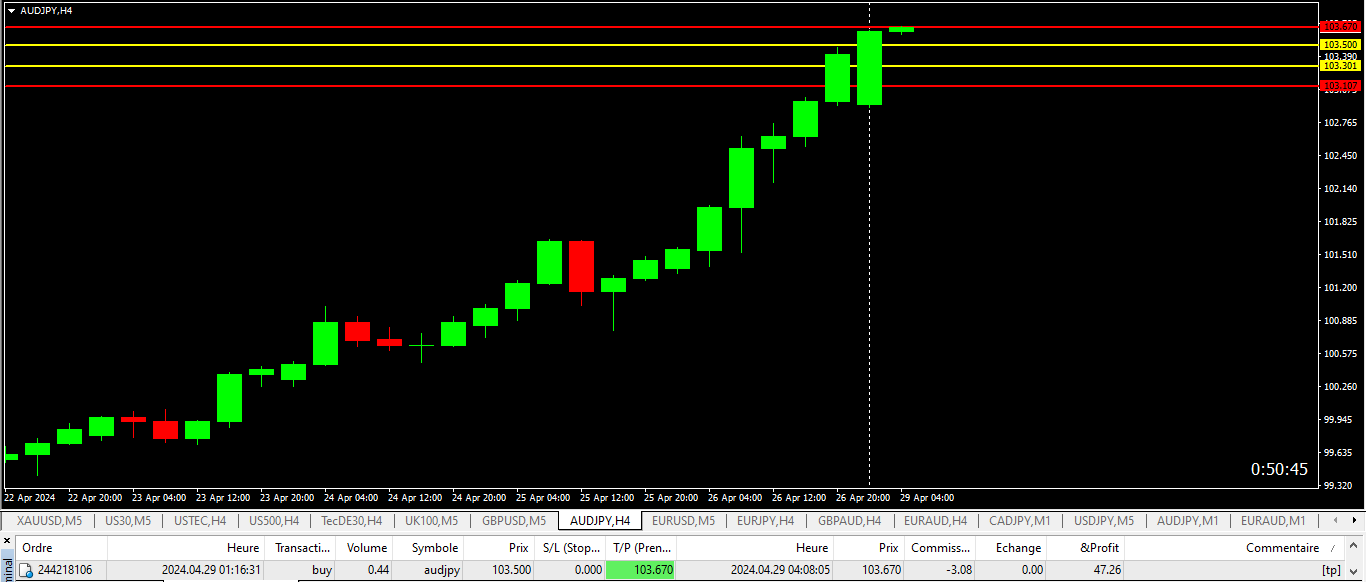Click the T/P (Pren... column header
1366x582 pixels.
641,548
